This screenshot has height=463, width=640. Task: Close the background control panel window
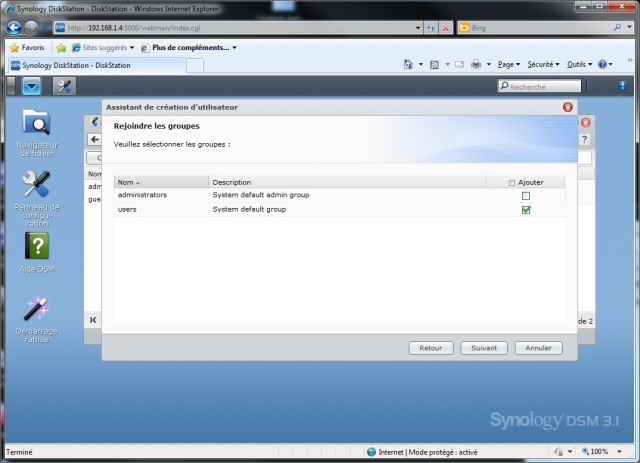click(585, 122)
